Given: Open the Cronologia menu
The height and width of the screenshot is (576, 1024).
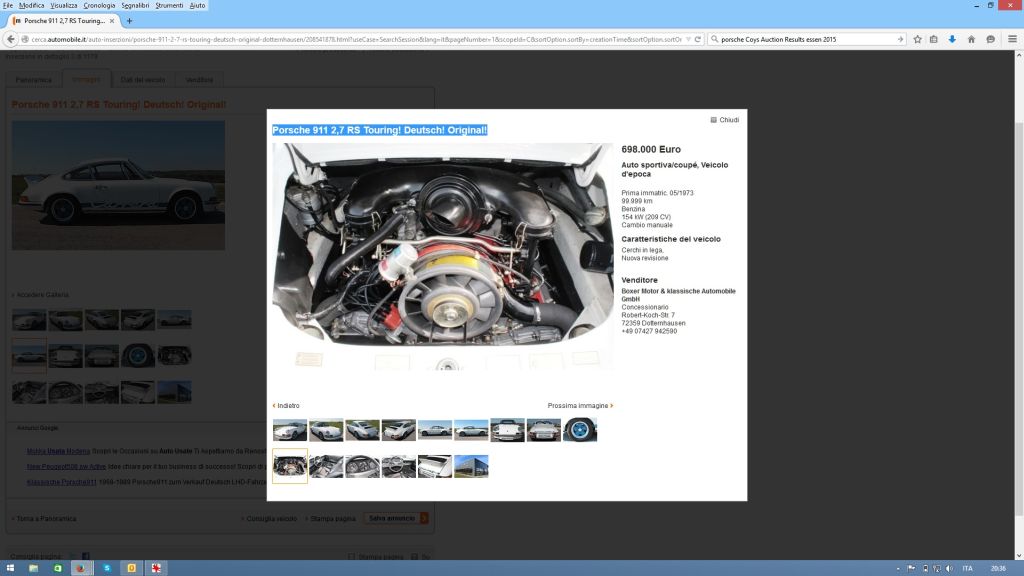Looking at the screenshot, I should pos(99,5).
